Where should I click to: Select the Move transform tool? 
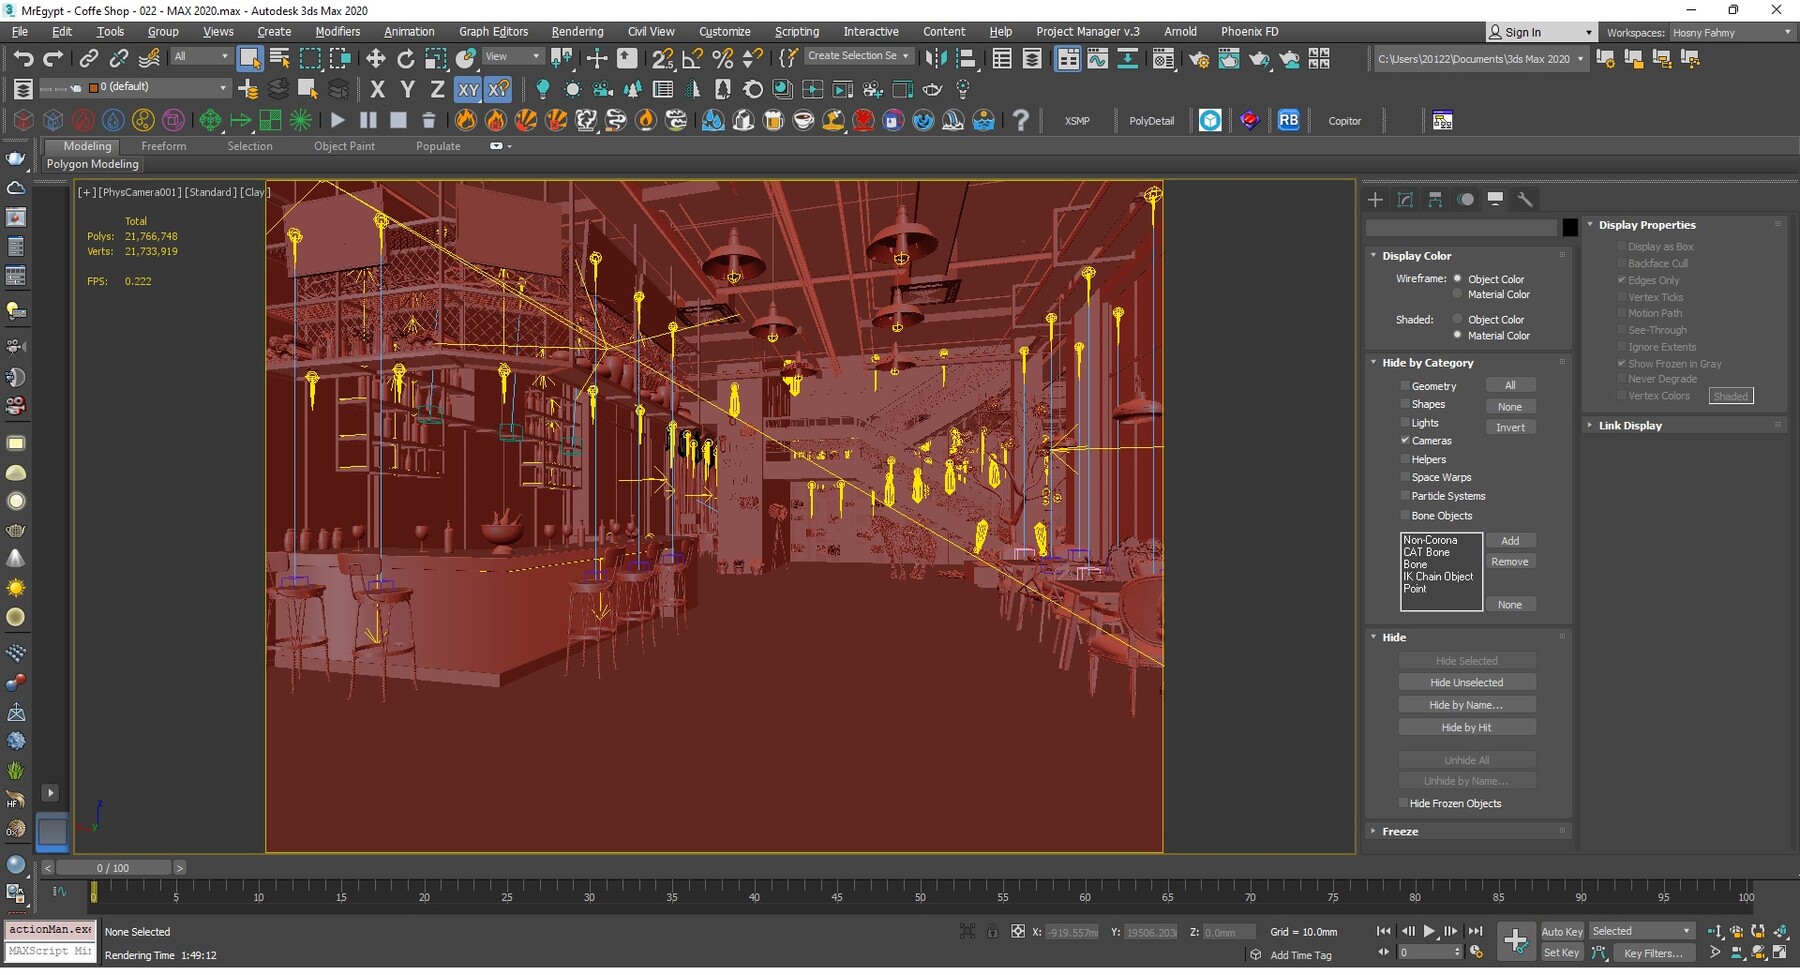click(x=375, y=59)
